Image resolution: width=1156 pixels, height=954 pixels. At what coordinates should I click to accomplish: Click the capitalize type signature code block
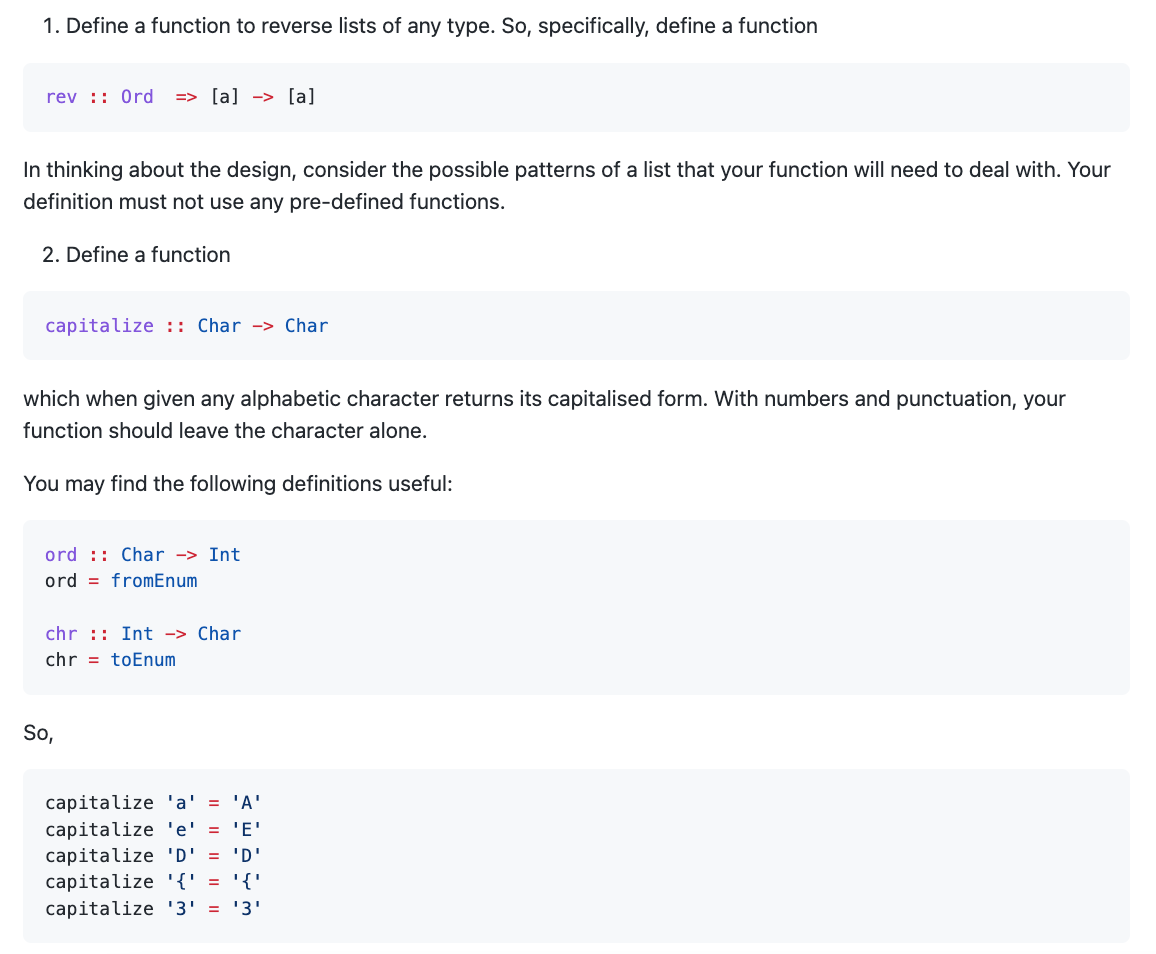point(186,325)
